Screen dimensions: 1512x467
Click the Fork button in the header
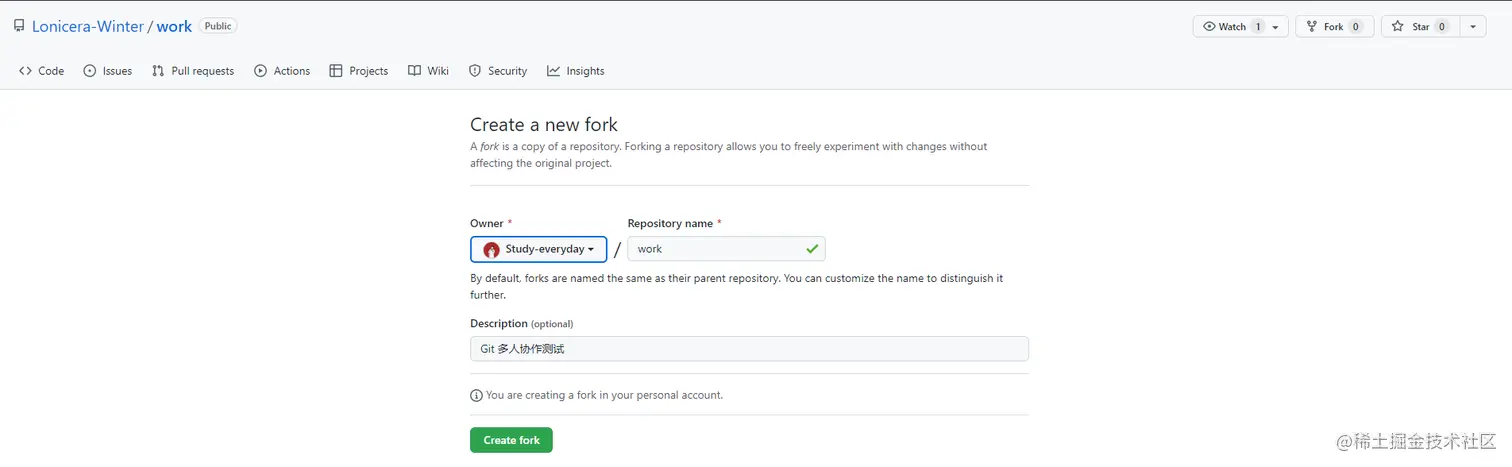1334,27
